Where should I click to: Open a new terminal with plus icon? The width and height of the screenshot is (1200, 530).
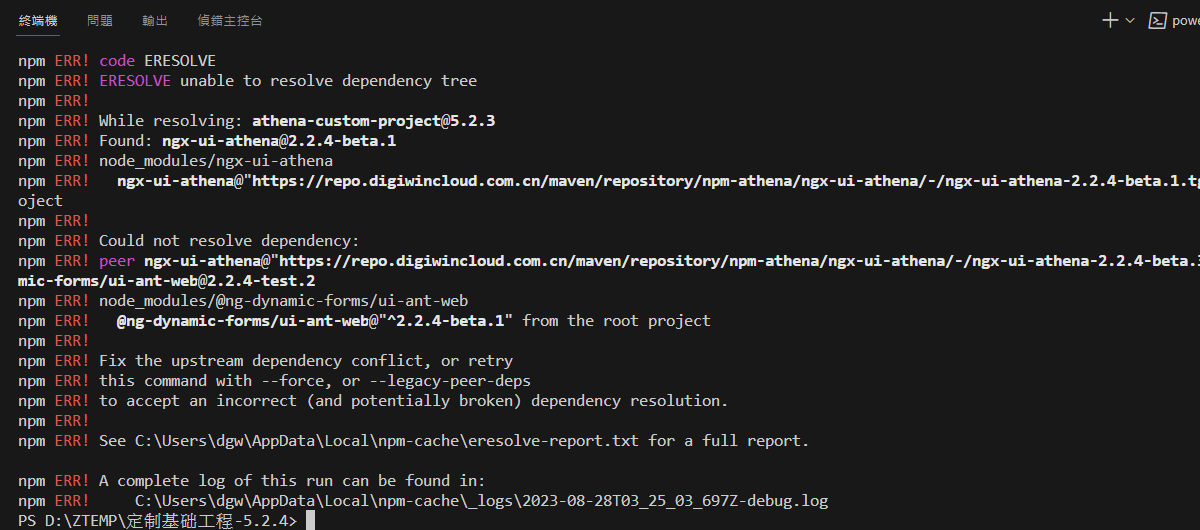[1110, 20]
